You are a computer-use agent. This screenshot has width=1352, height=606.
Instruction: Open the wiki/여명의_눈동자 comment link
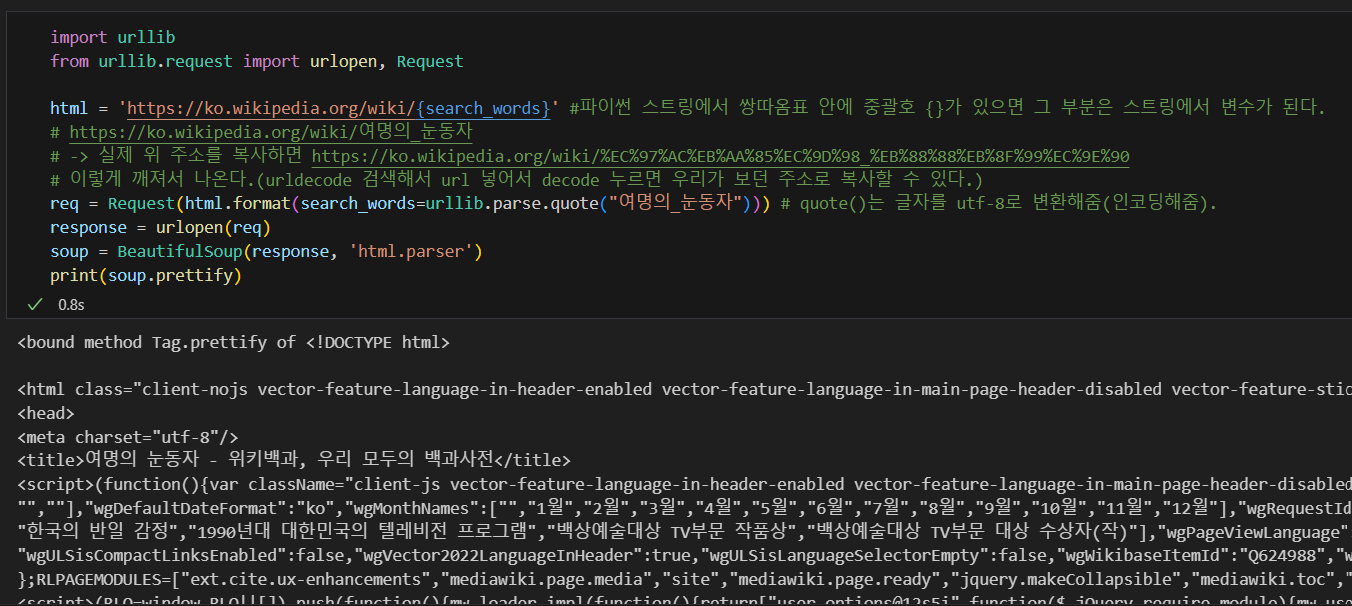(271, 132)
